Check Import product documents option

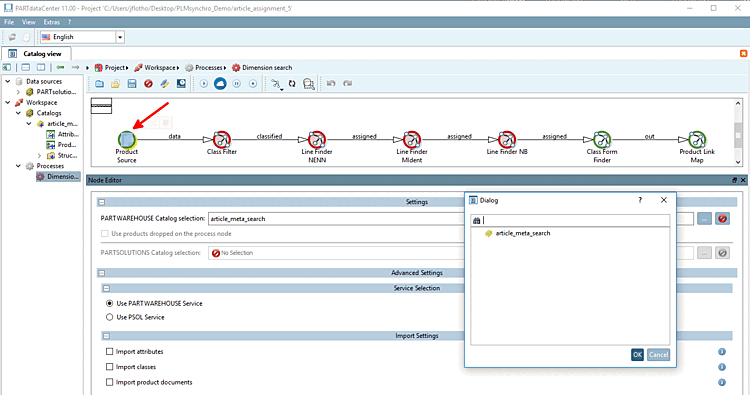(x=110, y=382)
